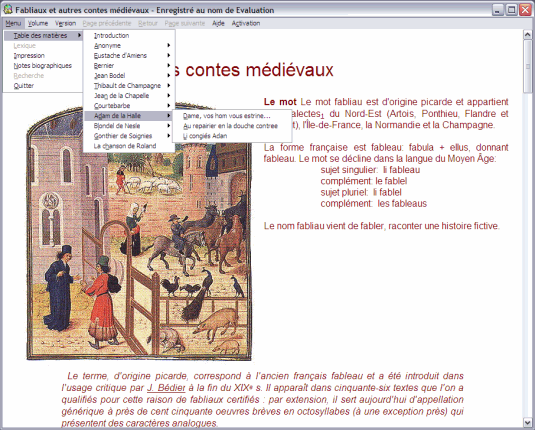Open Notes biographiques entry
Image resolution: width=535 pixels, height=430 pixels.
pyautogui.click(x=43, y=66)
